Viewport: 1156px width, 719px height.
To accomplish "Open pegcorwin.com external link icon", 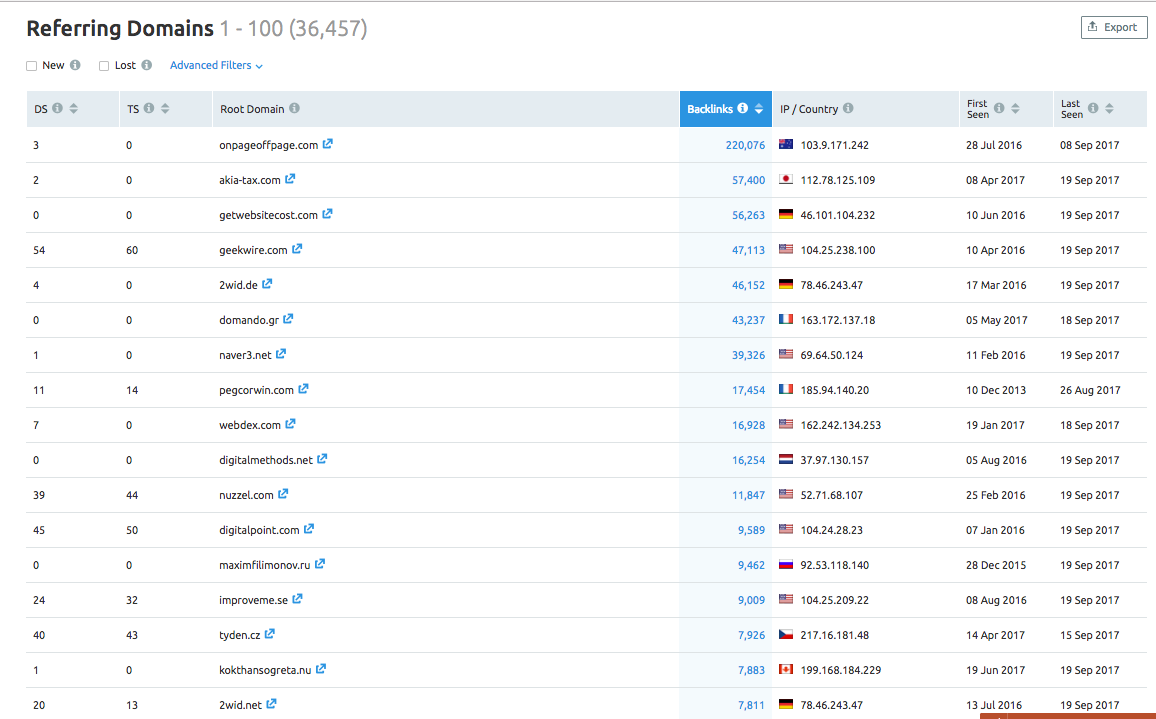I will [303, 389].
